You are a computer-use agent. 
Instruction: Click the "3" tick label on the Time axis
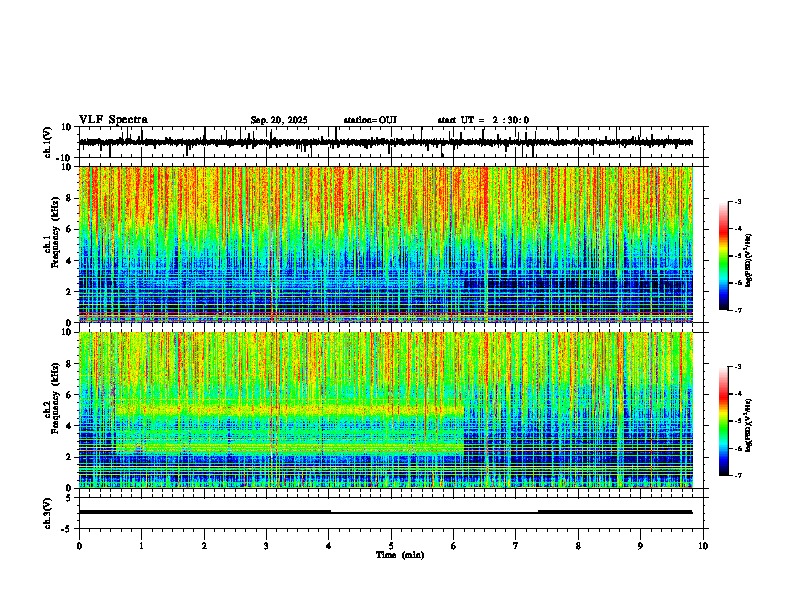(x=266, y=546)
